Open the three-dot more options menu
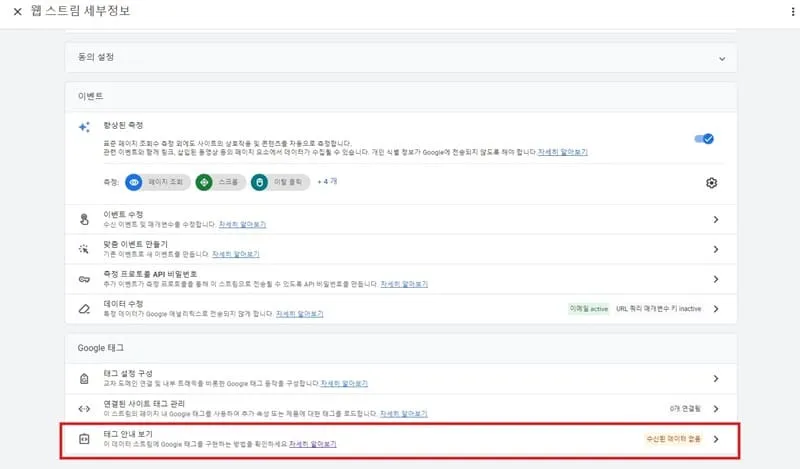The width and height of the screenshot is (800, 469). [x=792, y=11]
